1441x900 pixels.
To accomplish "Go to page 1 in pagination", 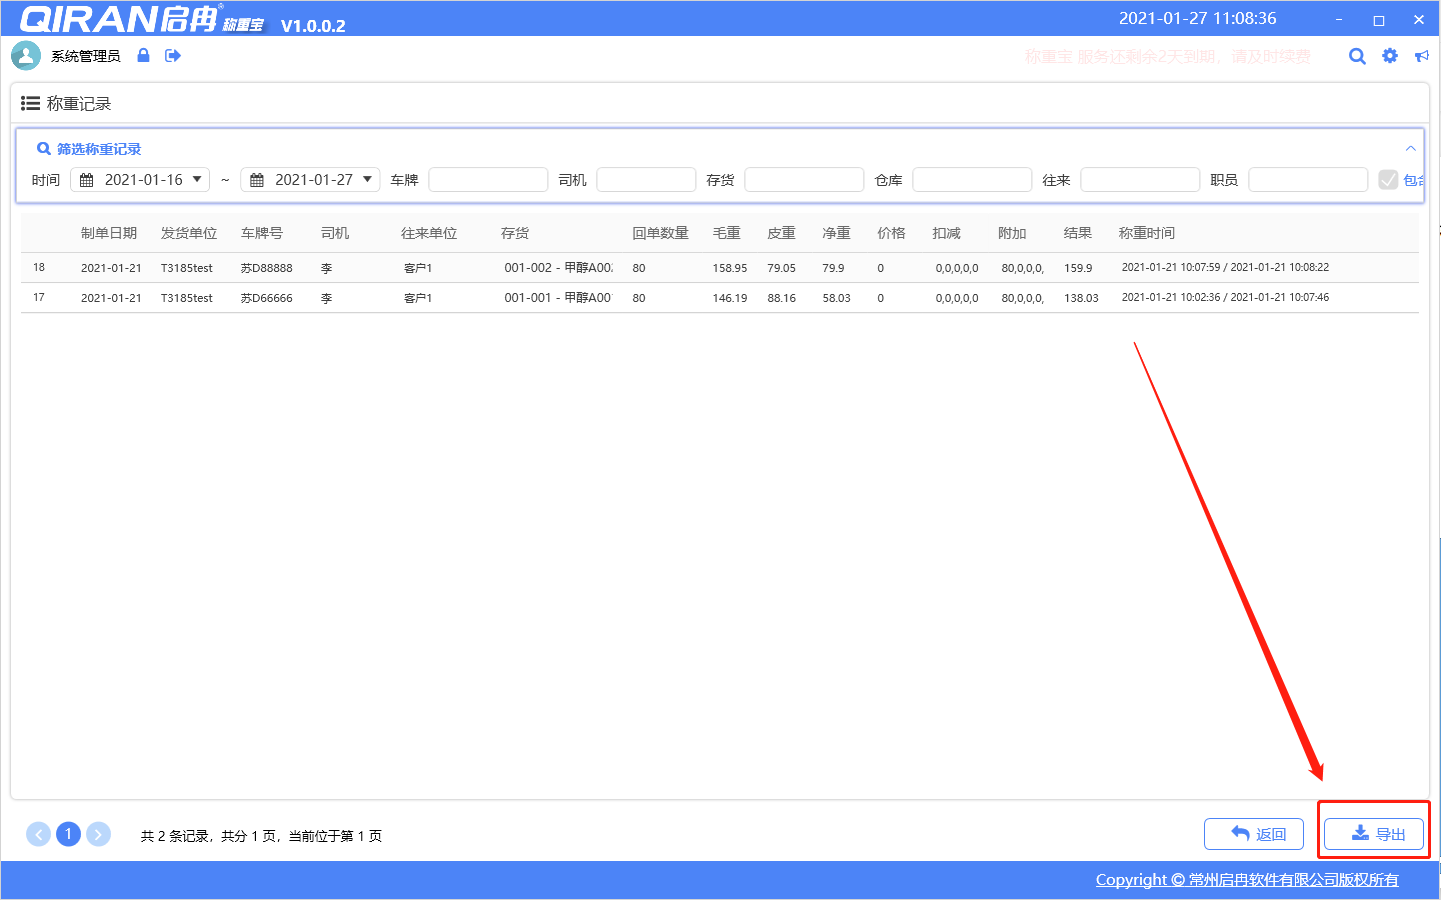I will click(68, 834).
